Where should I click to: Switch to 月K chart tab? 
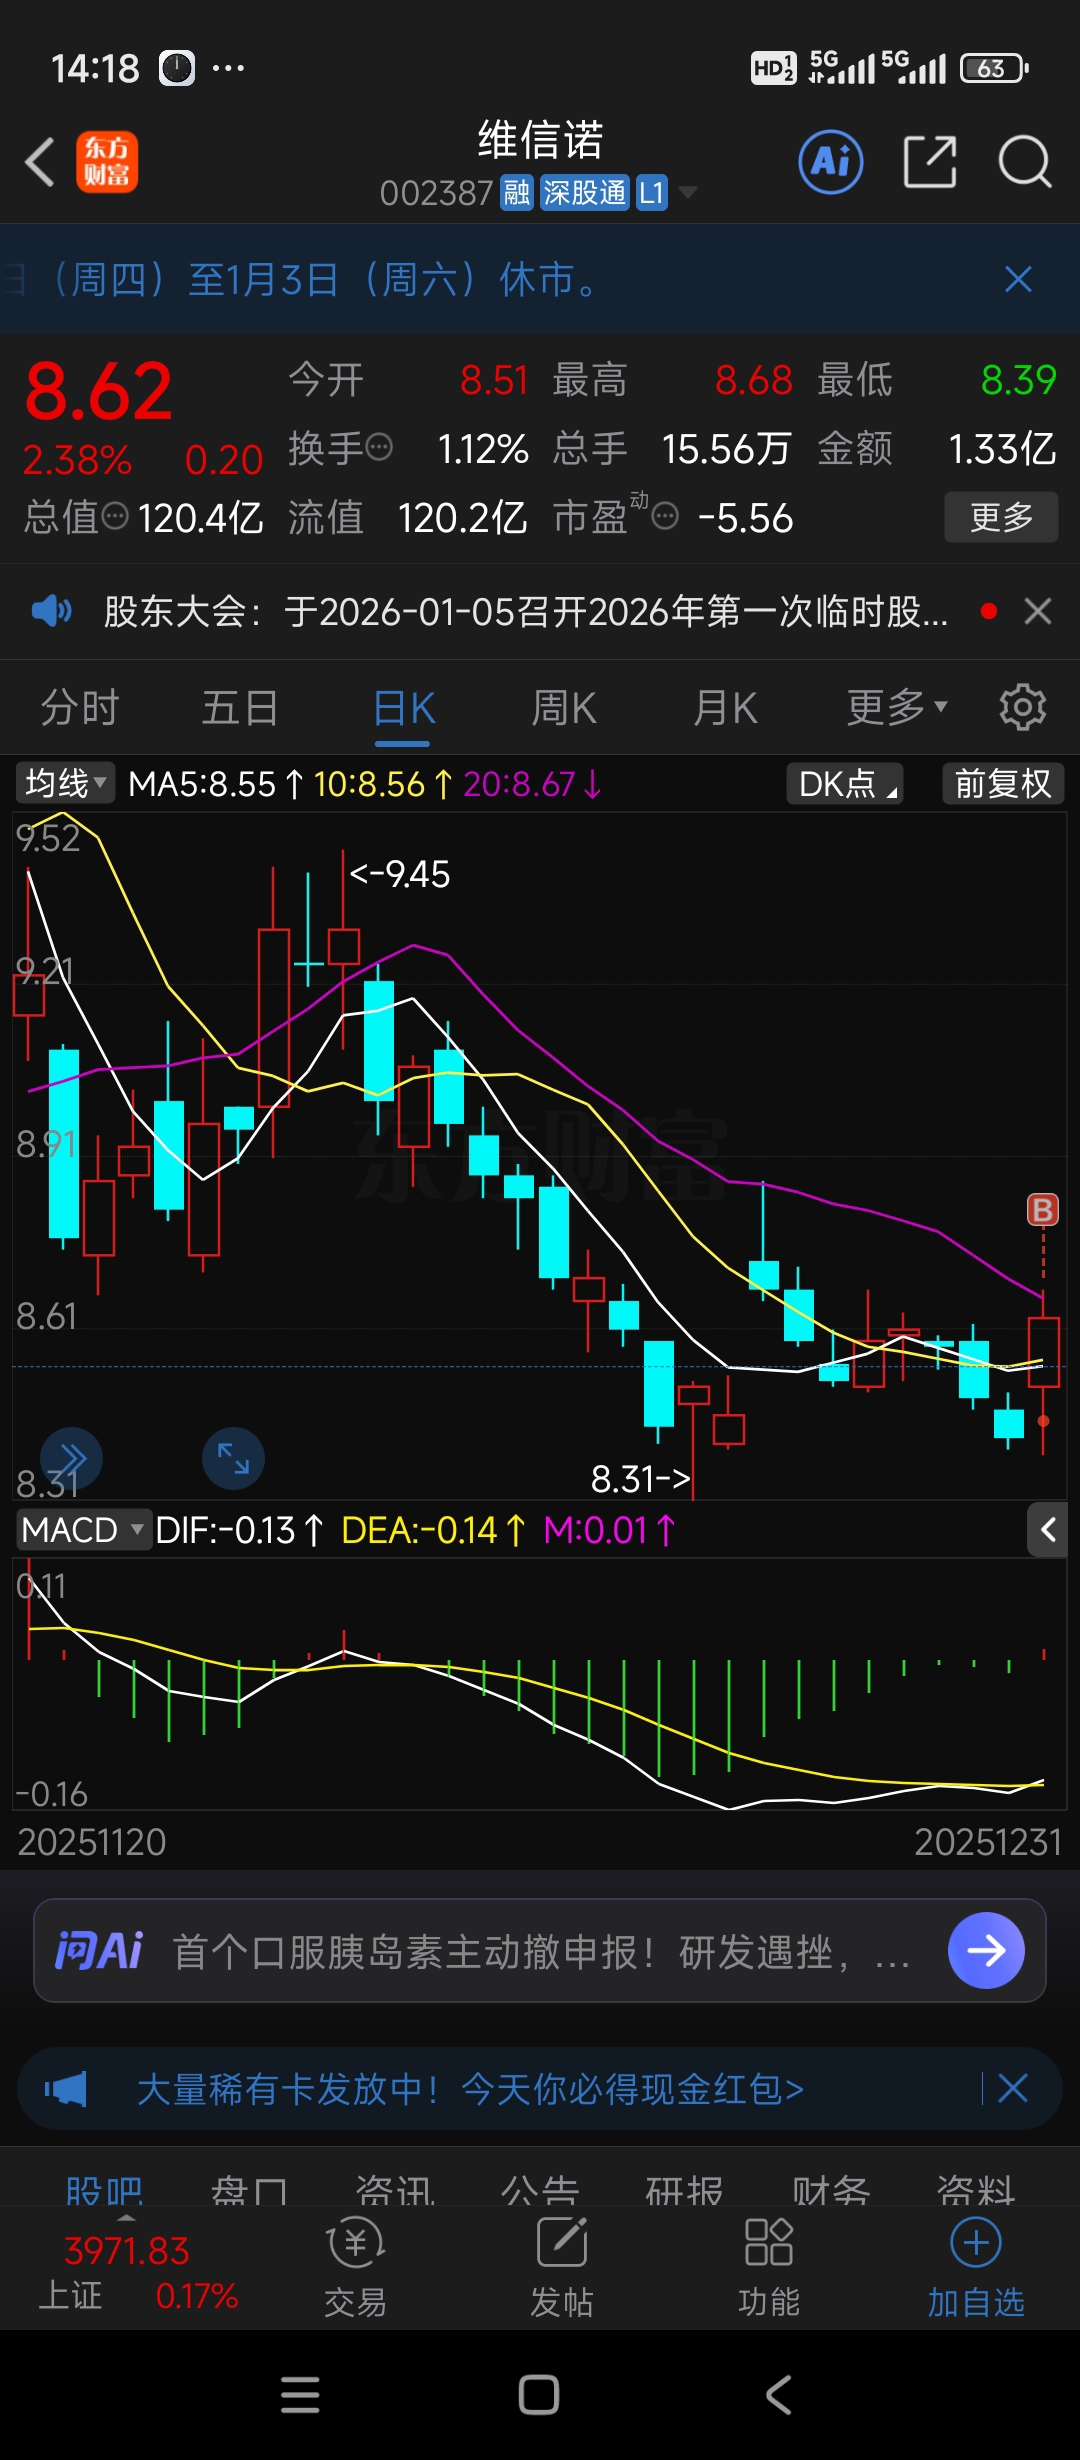pos(725,708)
